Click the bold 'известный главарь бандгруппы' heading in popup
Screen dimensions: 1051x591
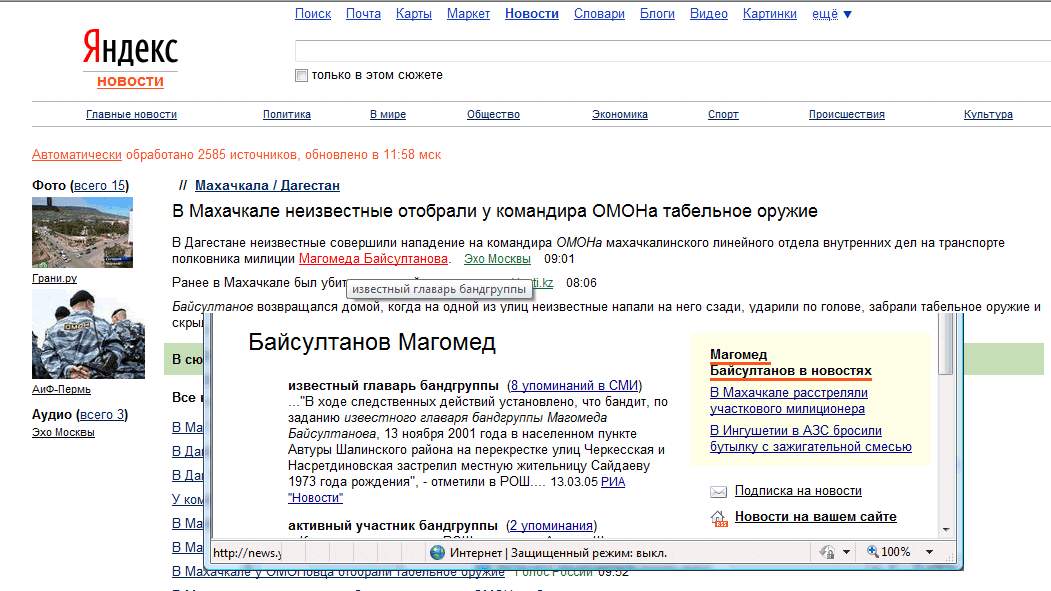click(393, 385)
